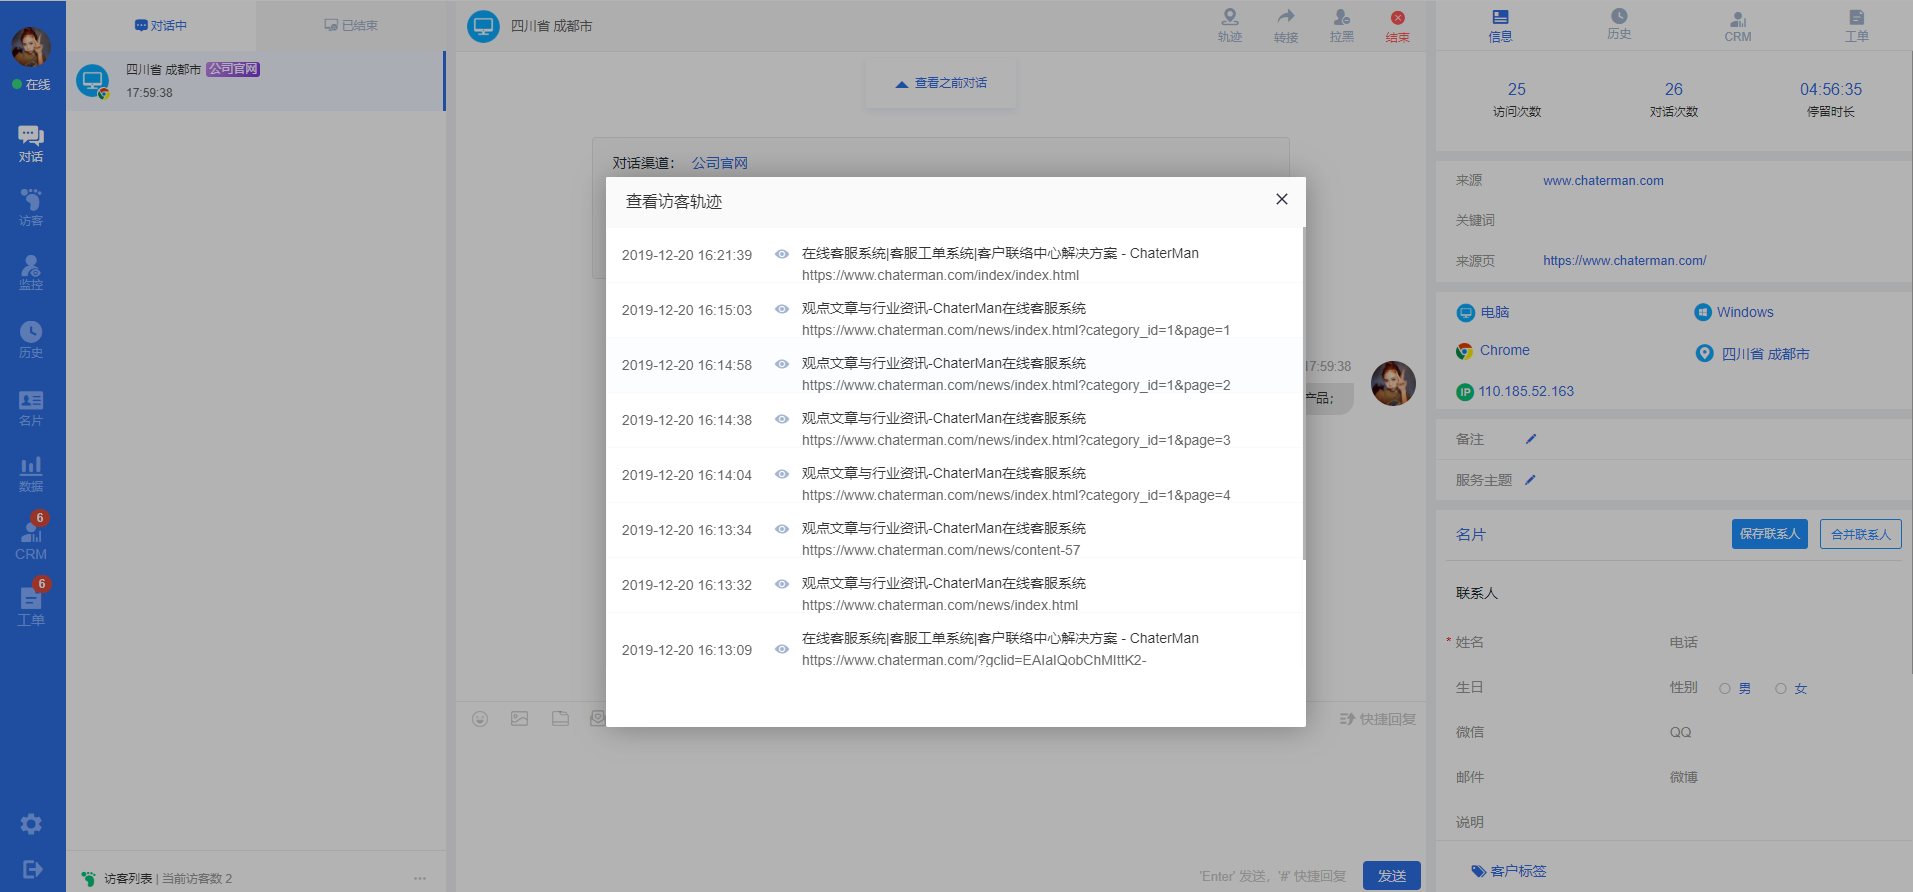Close the 查看访客轨迹 dialog

[1281, 199]
